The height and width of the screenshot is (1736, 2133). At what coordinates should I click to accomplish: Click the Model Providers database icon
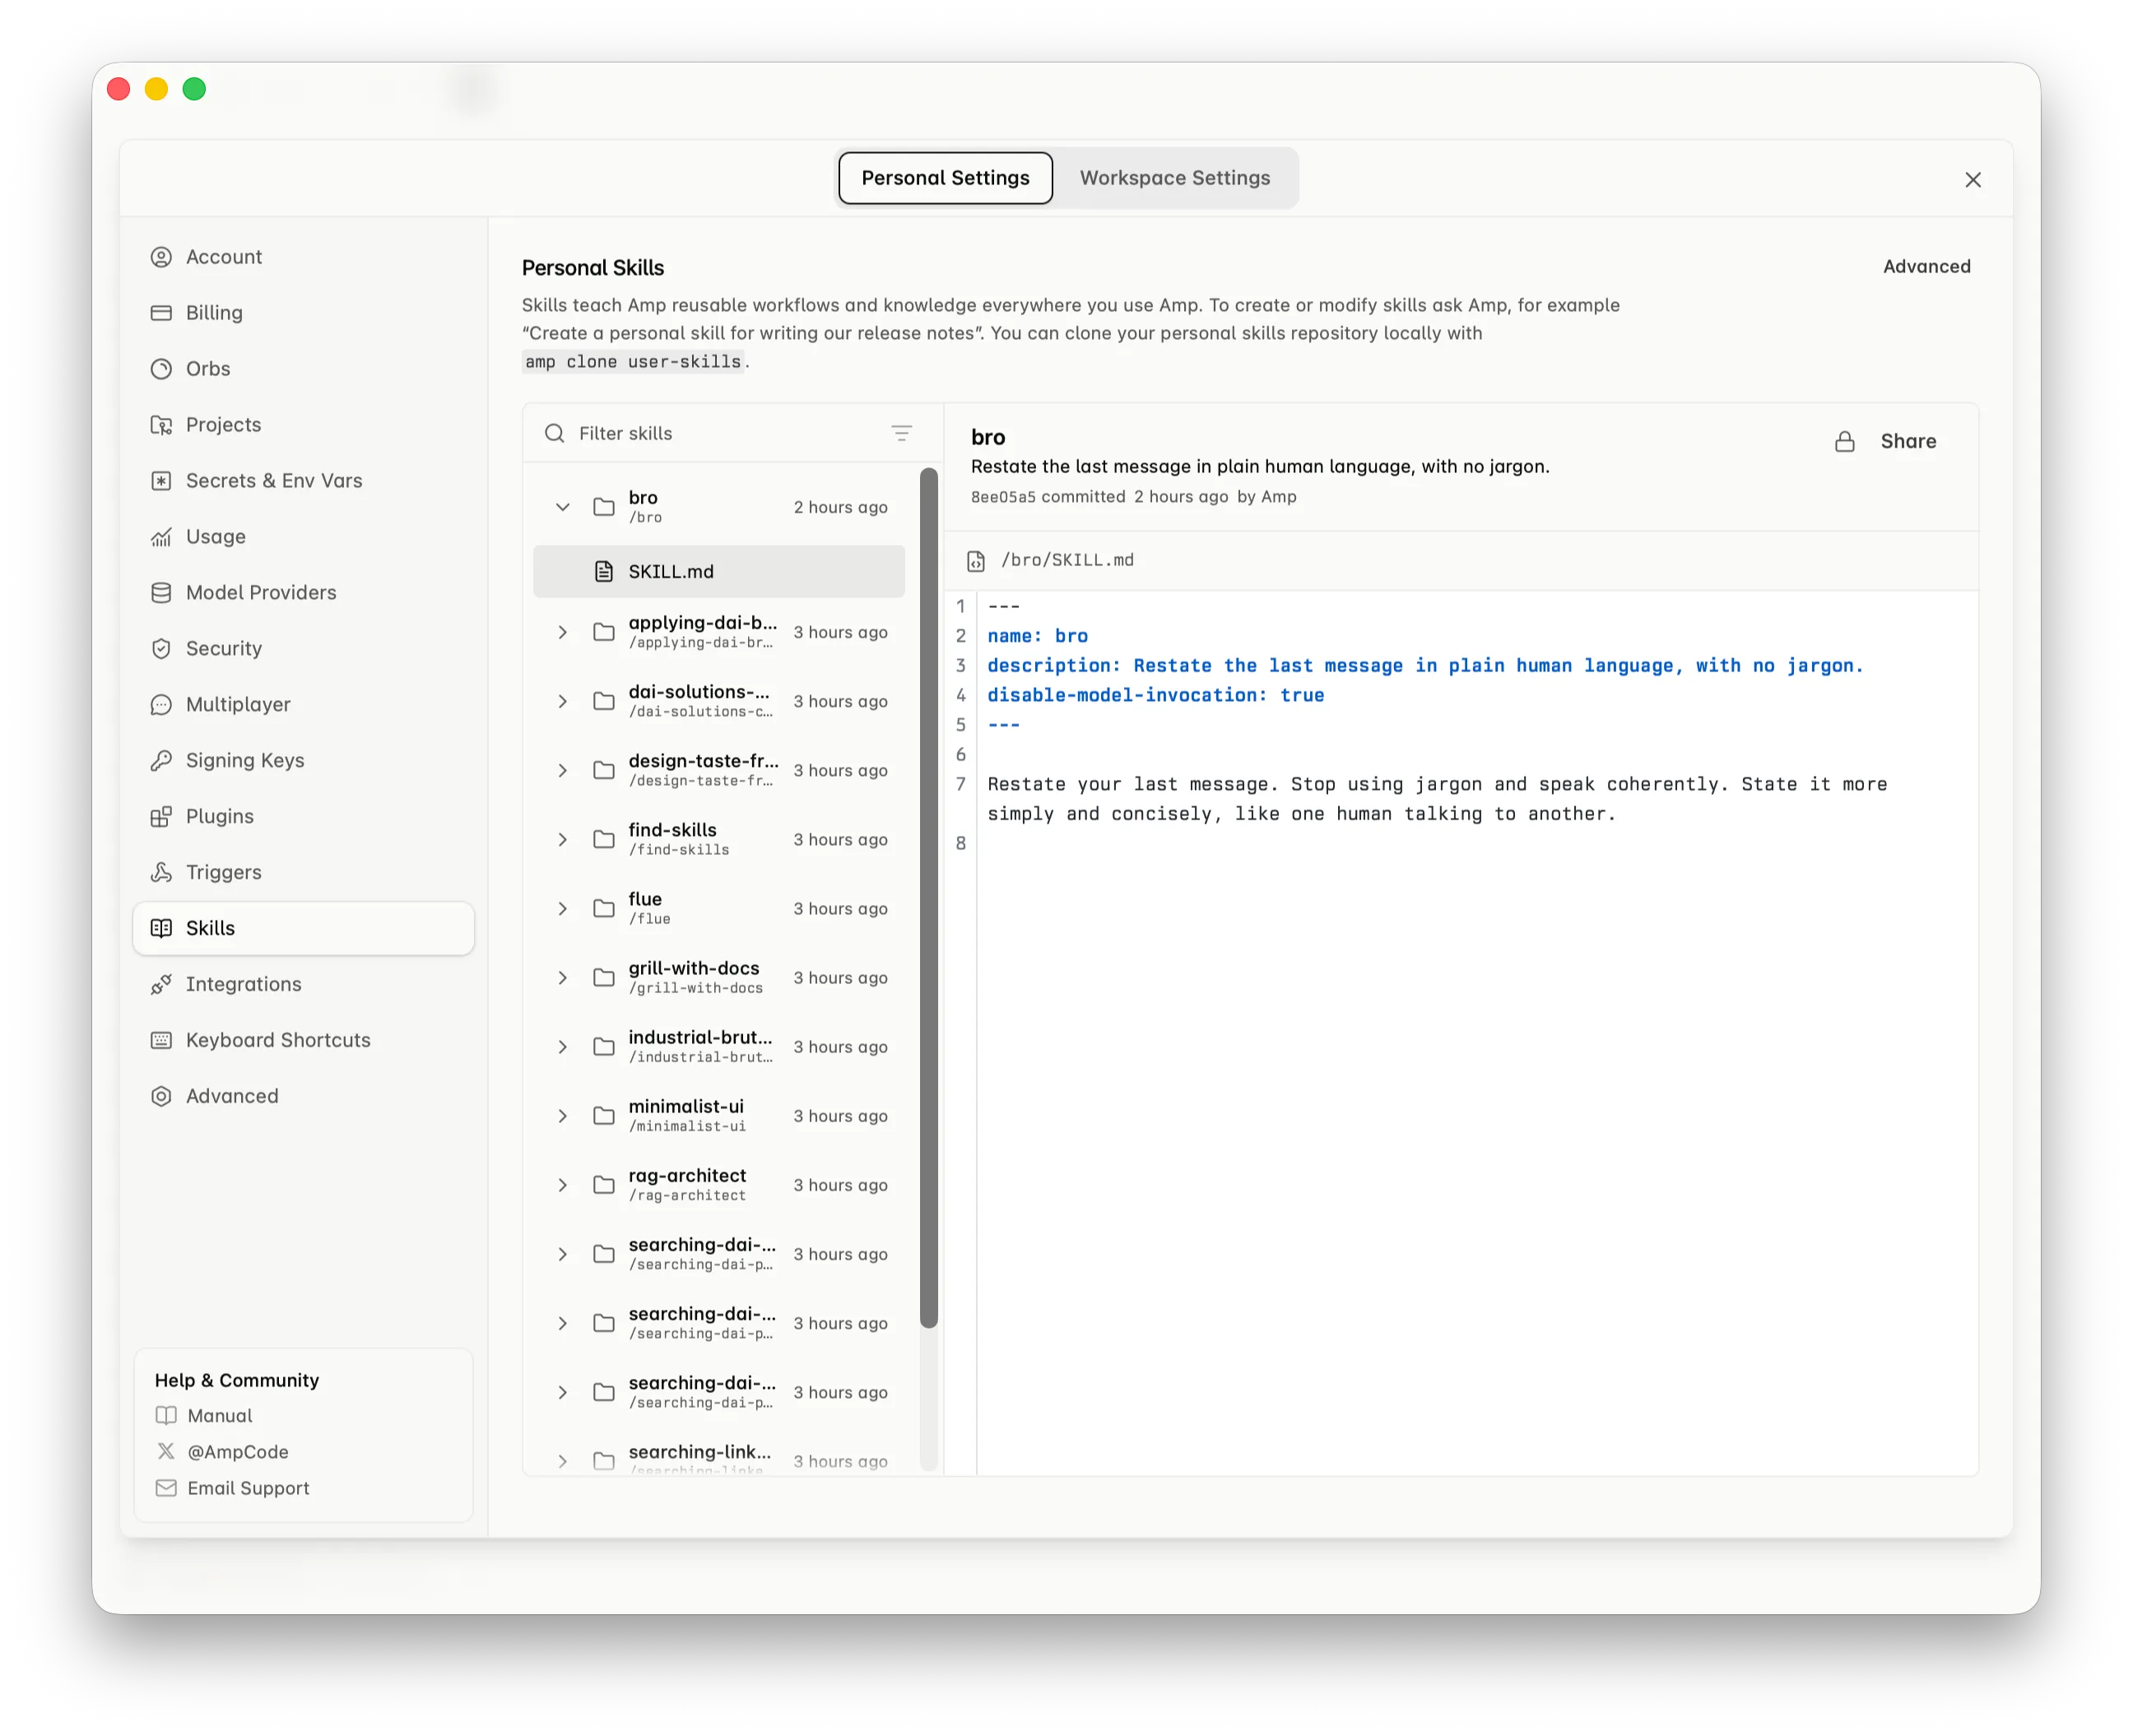click(161, 593)
